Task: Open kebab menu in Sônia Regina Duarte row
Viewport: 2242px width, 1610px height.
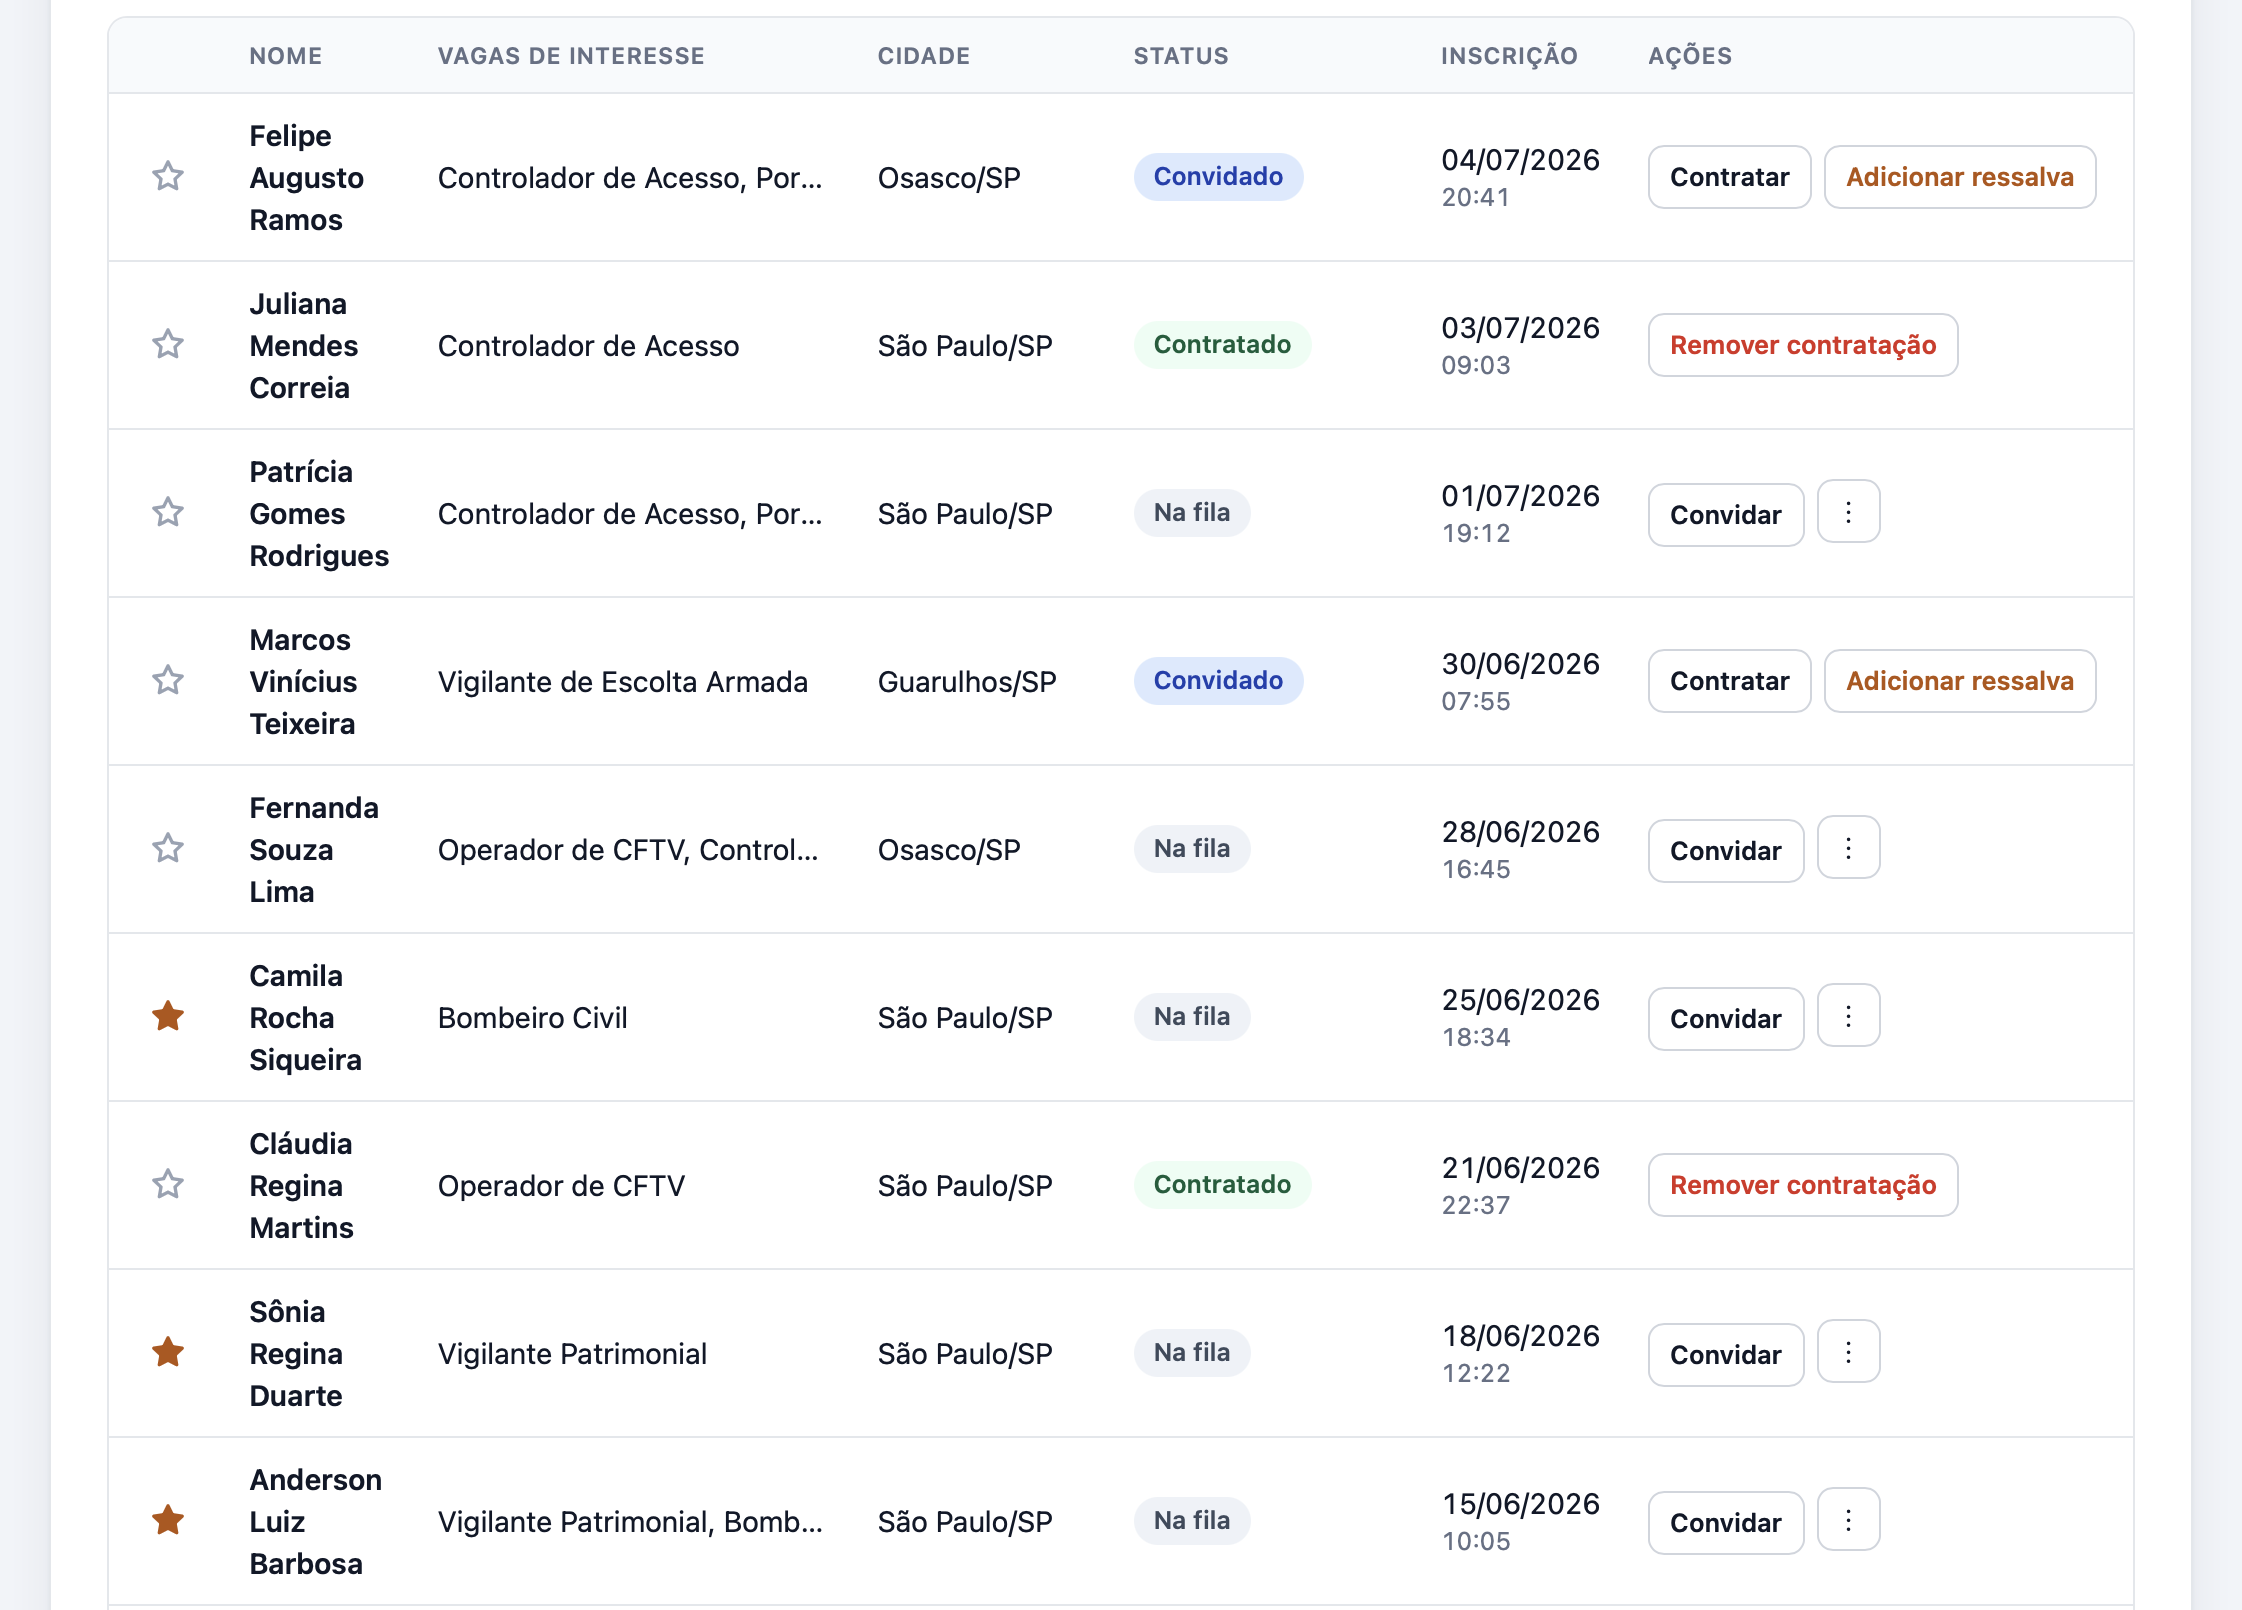Action: click(1848, 1353)
